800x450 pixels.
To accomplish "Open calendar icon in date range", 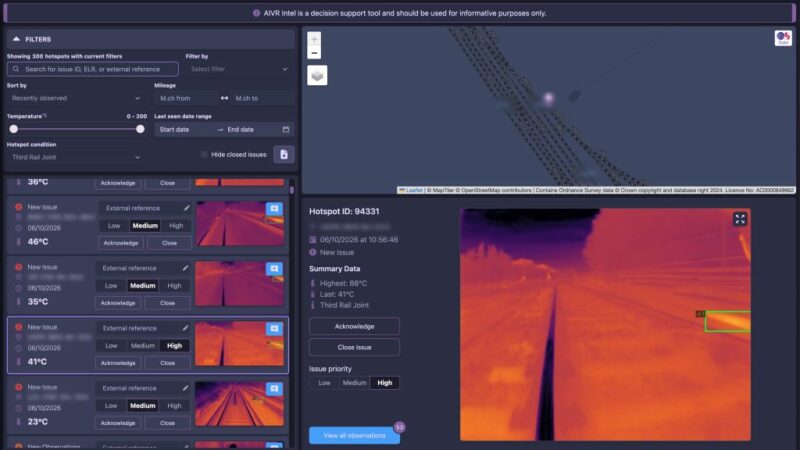I will click(286, 130).
